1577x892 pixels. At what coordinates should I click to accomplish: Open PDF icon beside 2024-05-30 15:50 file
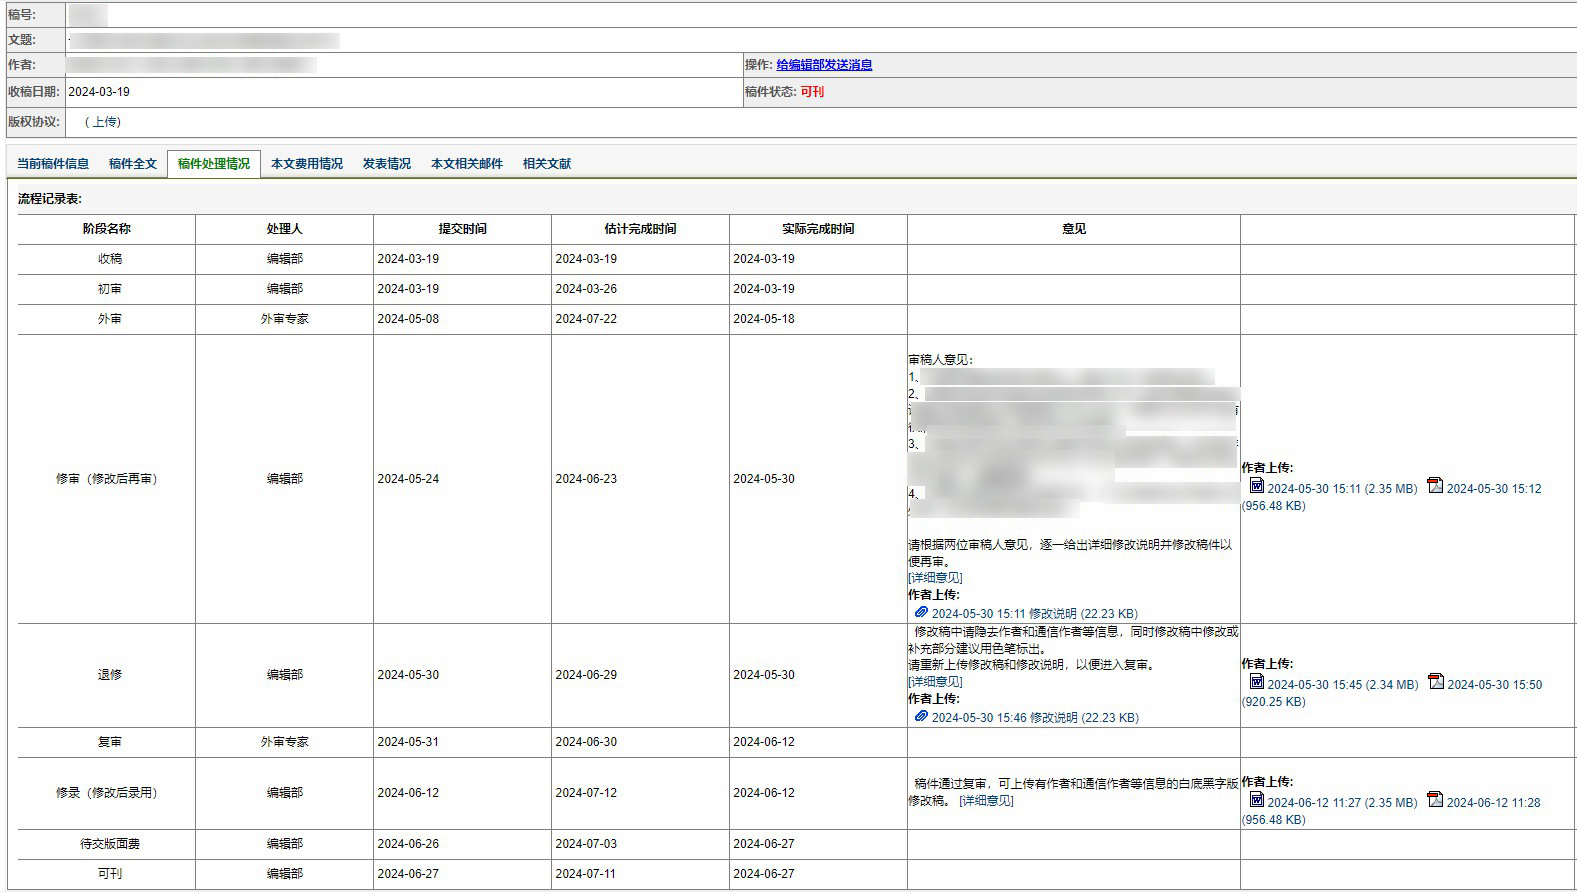(x=1436, y=682)
